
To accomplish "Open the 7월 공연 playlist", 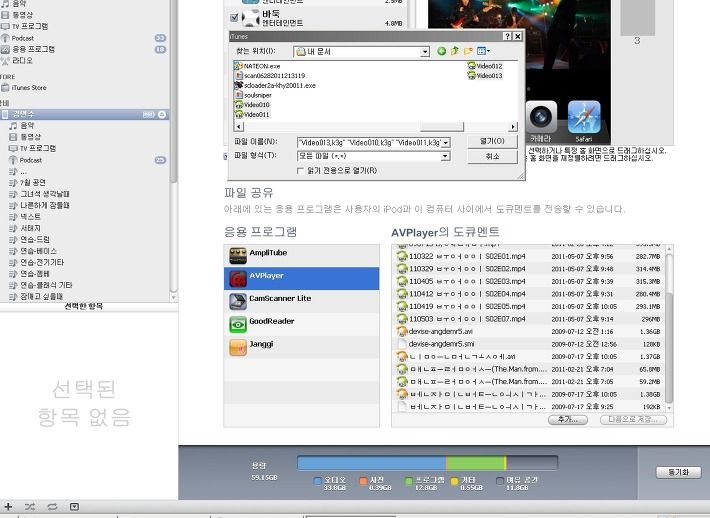I will coord(28,182).
